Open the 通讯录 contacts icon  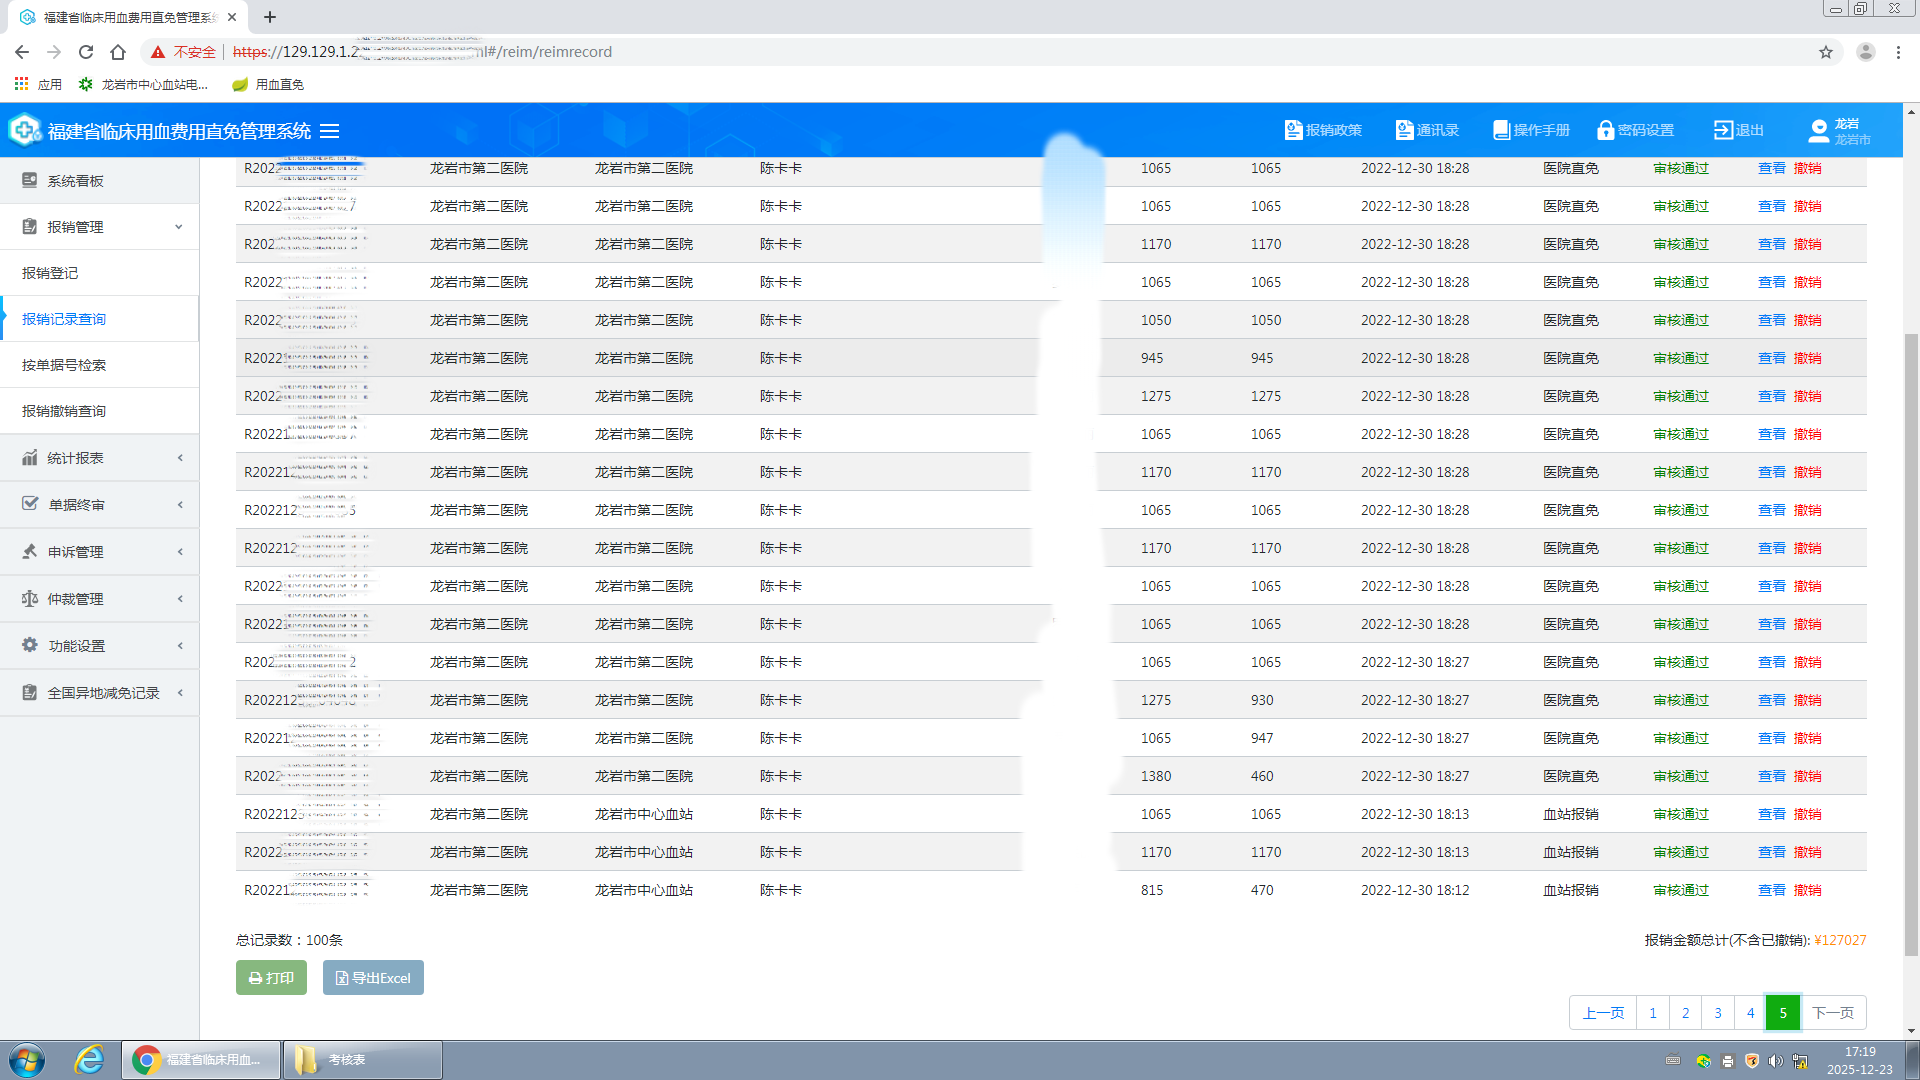(x=1404, y=130)
